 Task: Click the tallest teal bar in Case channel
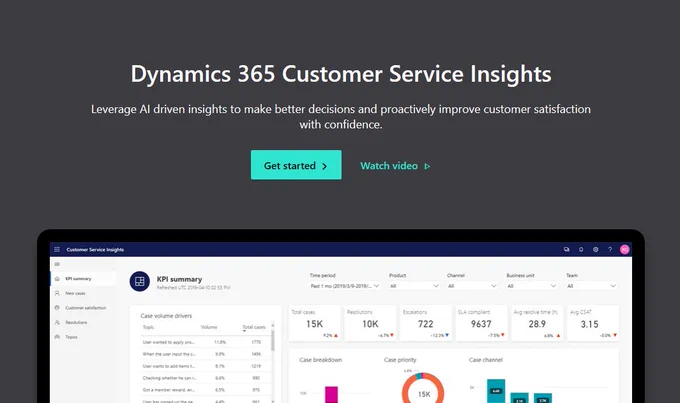pos(496,391)
